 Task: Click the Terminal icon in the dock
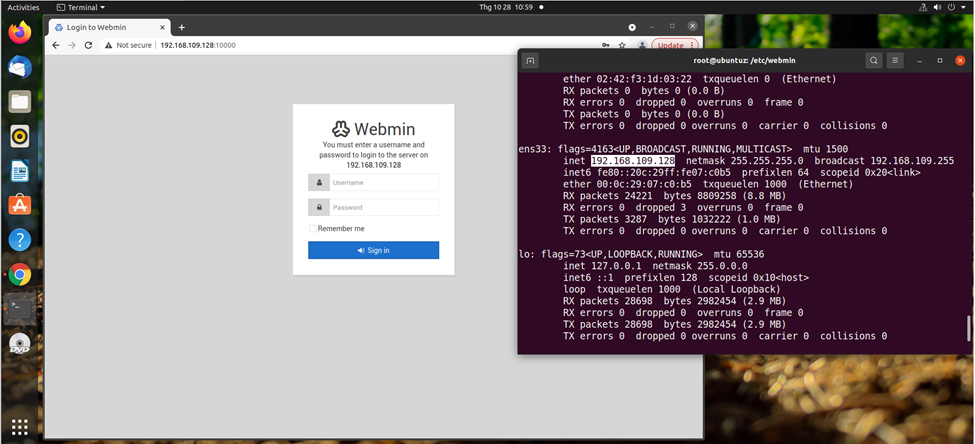pyautogui.click(x=20, y=308)
